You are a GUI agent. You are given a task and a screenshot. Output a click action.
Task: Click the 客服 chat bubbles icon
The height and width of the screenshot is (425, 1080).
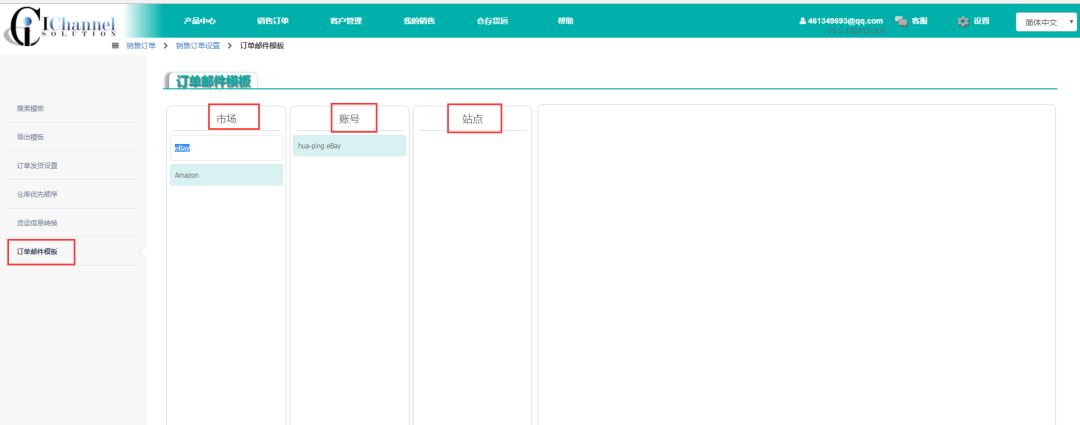click(x=901, y=21)
